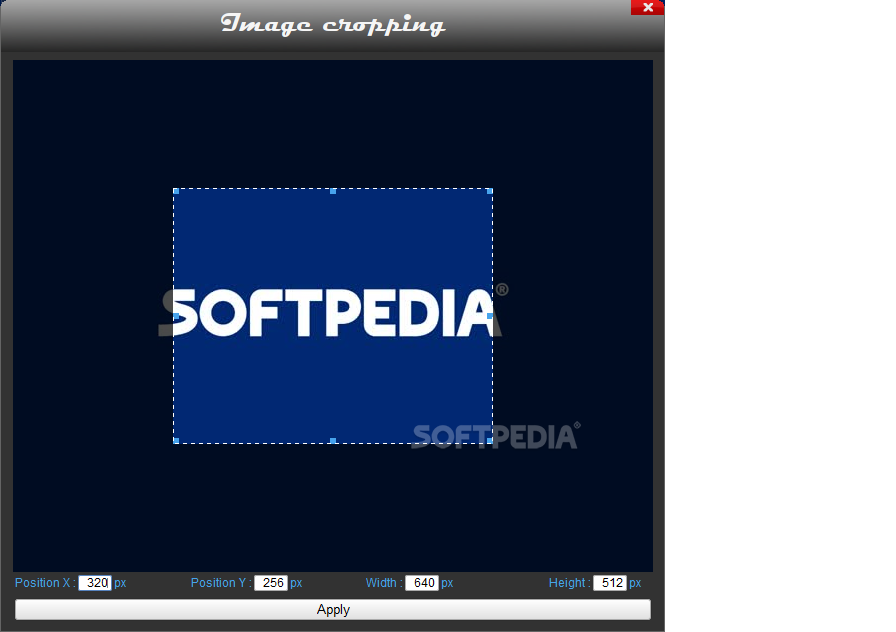Click the top-left crop selection handle
The height and width of the screenshot is (632, 896).
pos(176,191)
